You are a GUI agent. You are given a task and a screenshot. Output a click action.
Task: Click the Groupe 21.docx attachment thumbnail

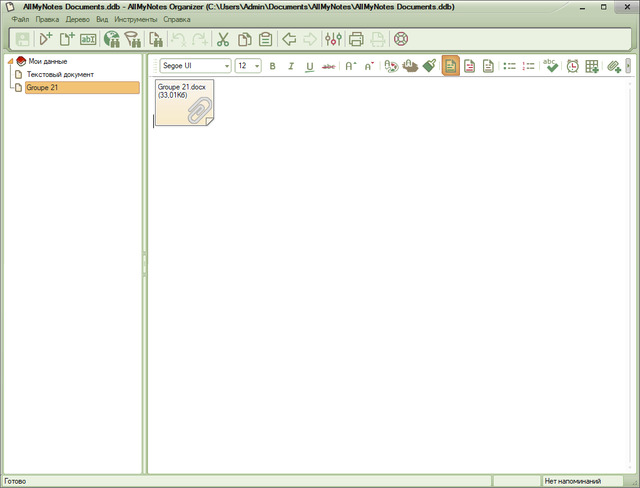tap(185, 103)
